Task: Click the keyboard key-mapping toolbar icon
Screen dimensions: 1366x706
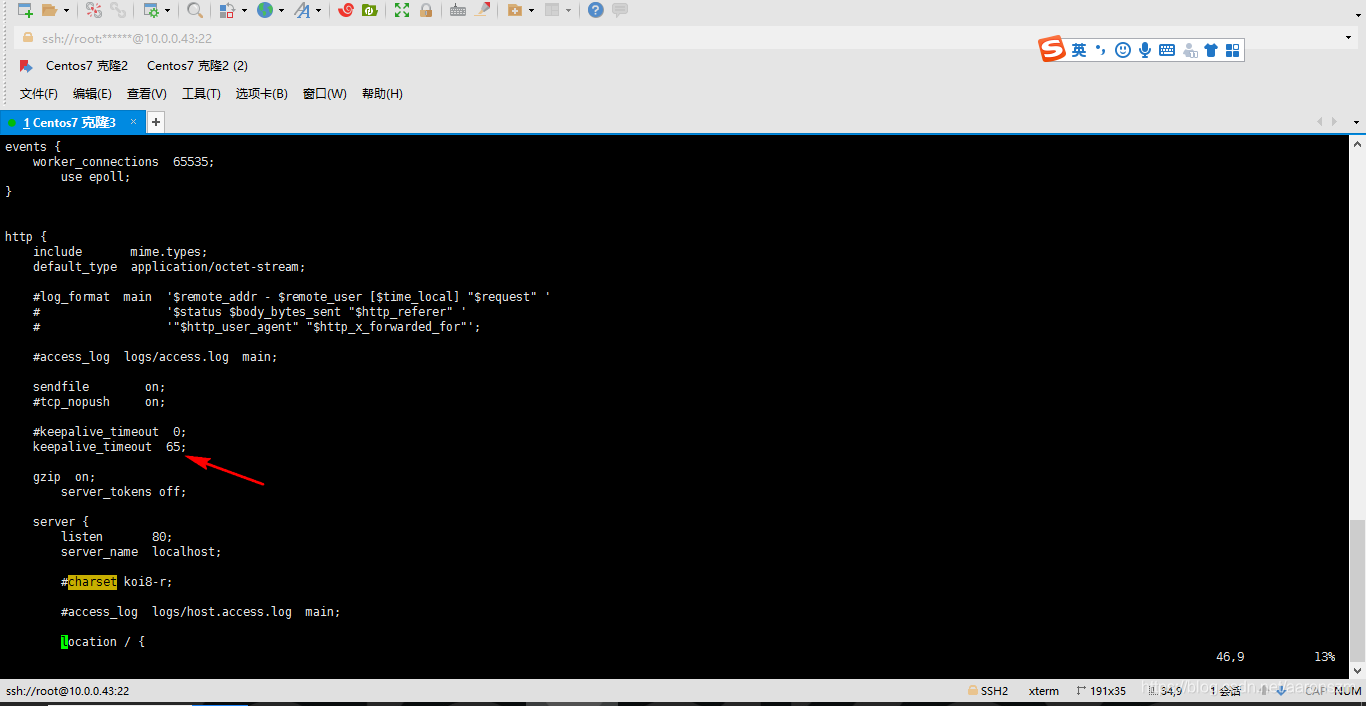Action: point(458,10)
